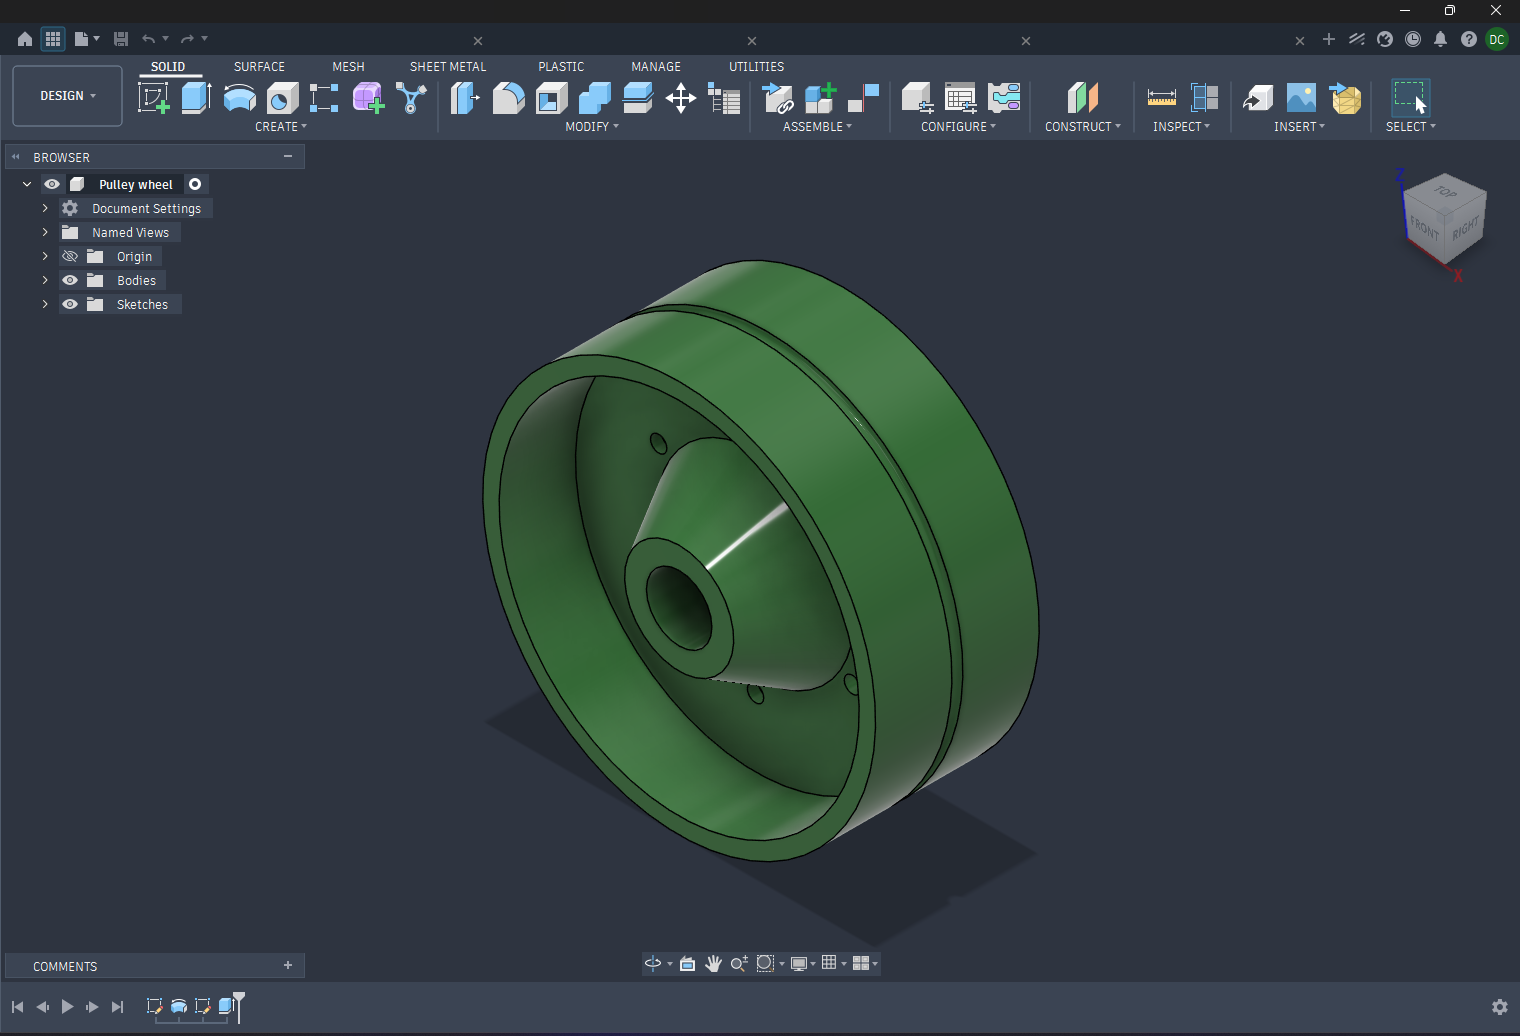Select the Measure tool
The width and height of the screenshot is (1520, 1036).
[x=1162, y=98]
